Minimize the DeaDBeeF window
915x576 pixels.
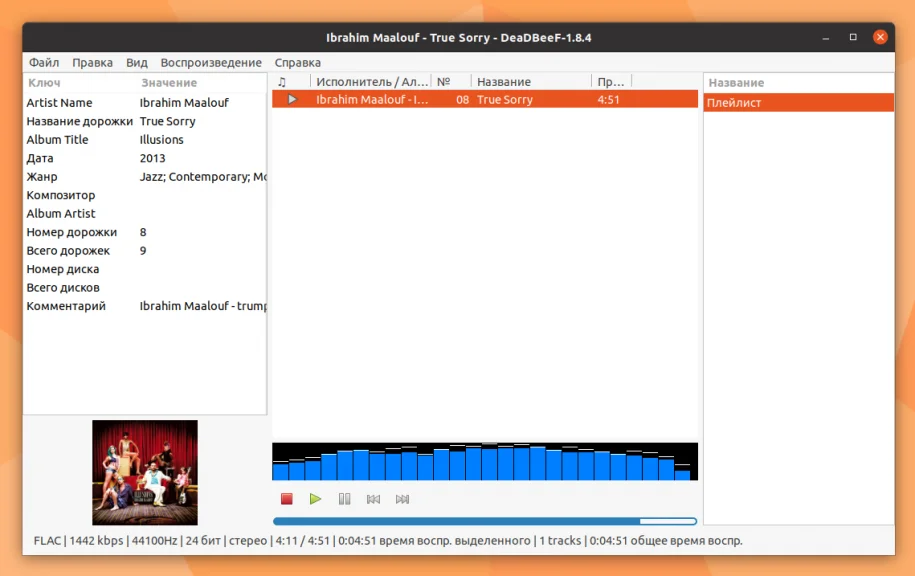pos(826,37)
